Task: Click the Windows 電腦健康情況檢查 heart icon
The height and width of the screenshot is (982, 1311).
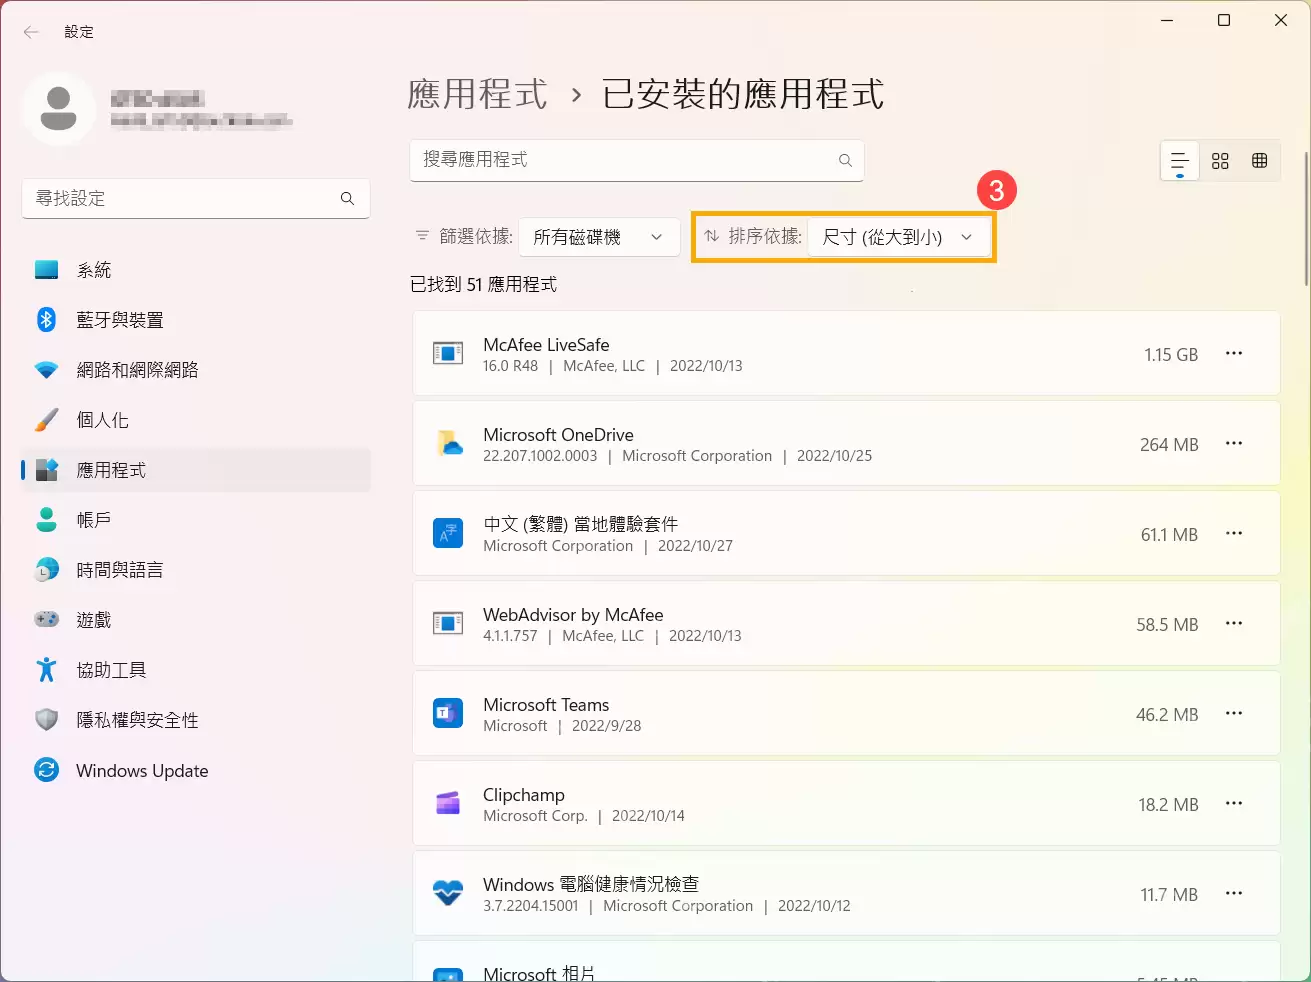Action: pos(448,893)
